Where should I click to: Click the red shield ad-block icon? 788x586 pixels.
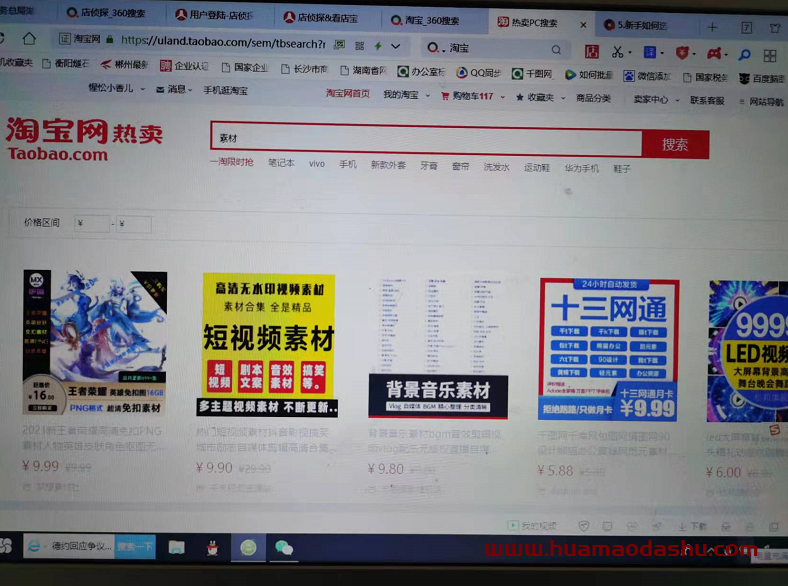682,53
